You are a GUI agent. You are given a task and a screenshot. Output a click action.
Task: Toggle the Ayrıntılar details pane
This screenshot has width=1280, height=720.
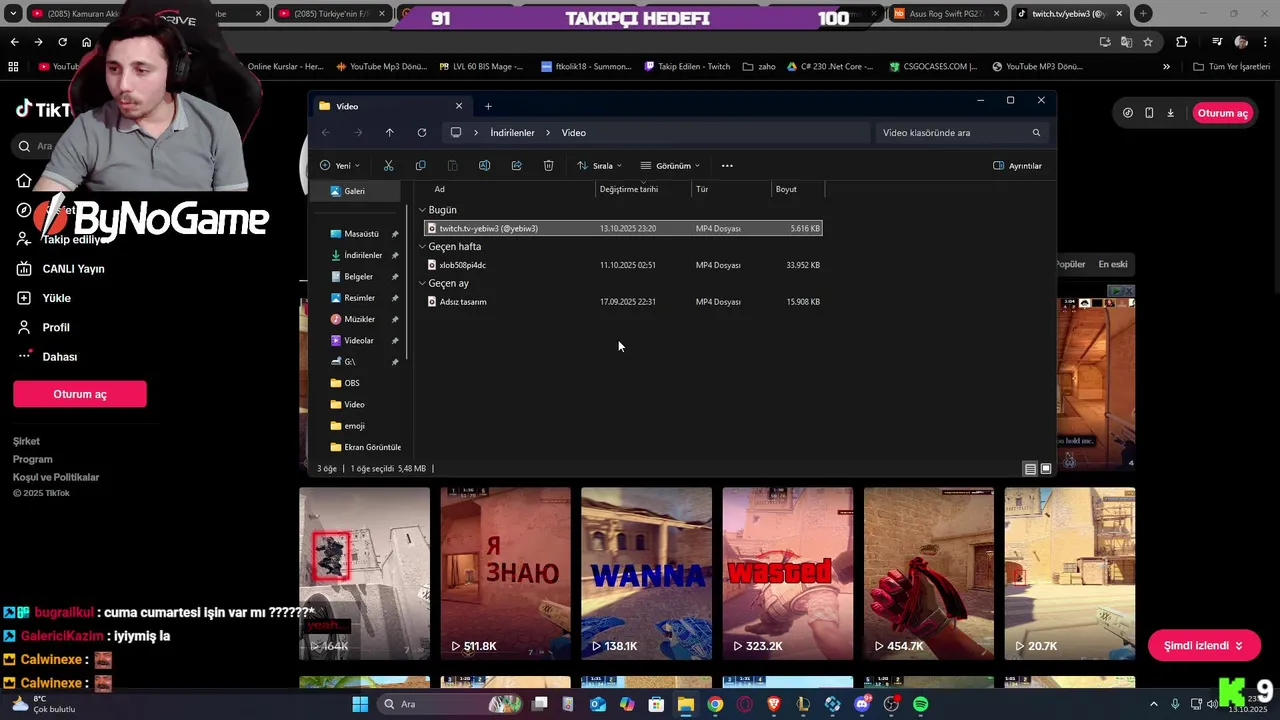click(x=1017, y=165)
